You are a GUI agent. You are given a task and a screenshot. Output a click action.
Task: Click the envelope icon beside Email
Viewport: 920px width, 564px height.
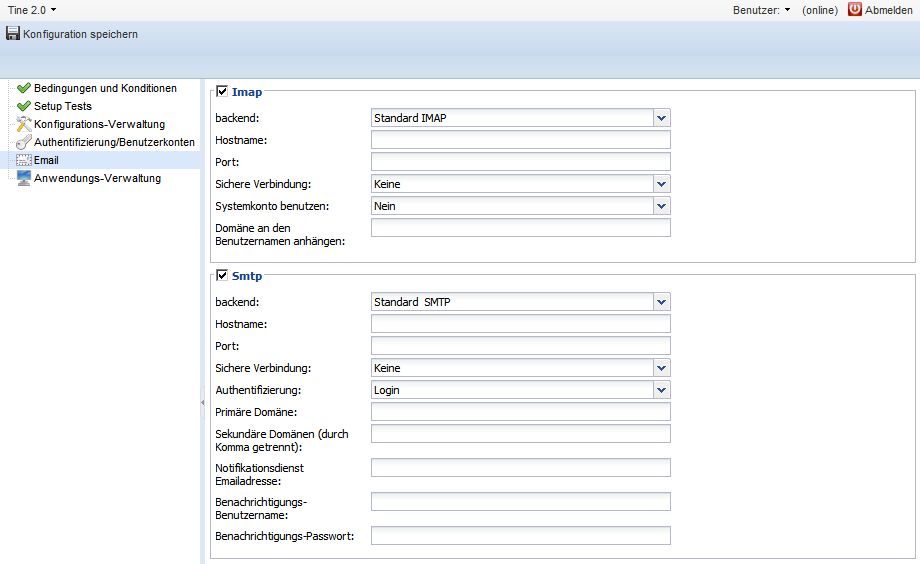click(x=24, y=160)
